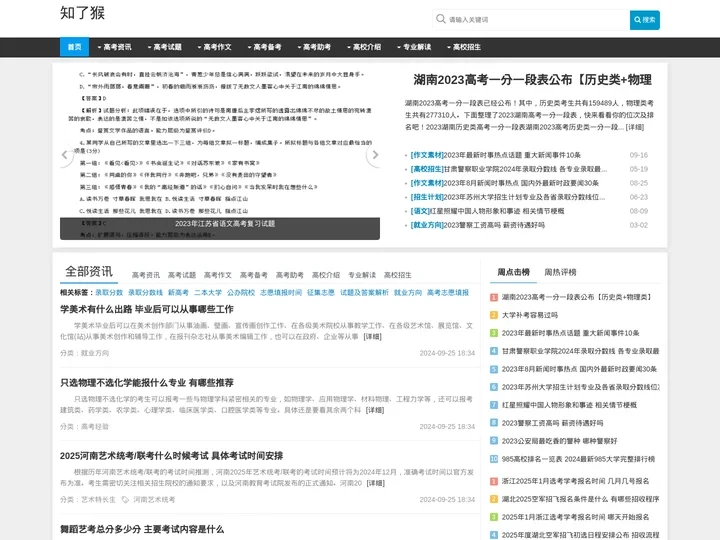Open [招生计划] tag on 苏州大学 row

click(427, 197)
